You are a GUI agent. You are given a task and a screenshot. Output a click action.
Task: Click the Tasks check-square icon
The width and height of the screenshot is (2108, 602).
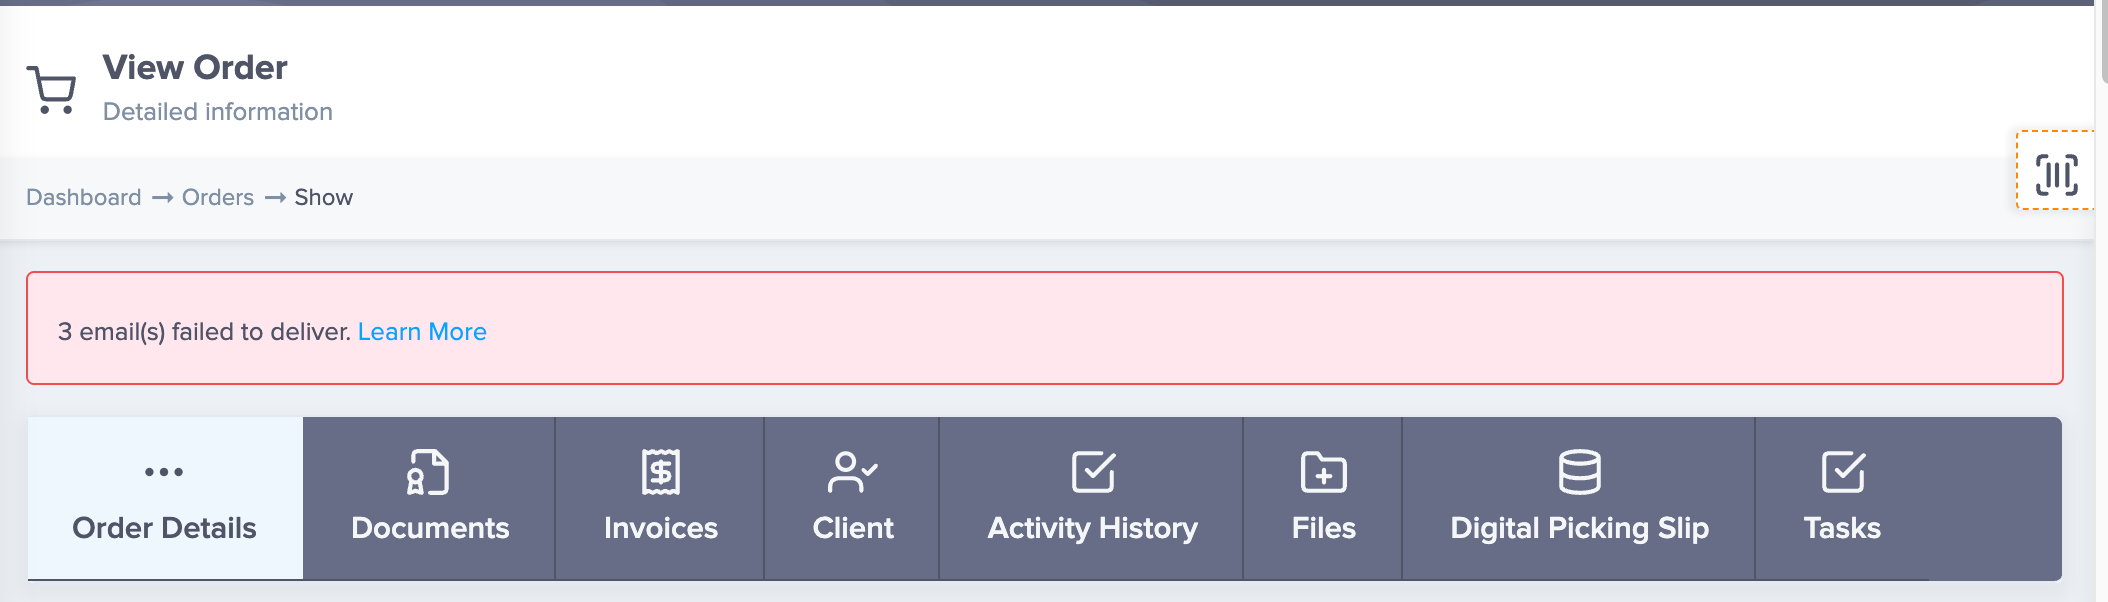[1843, 472]
